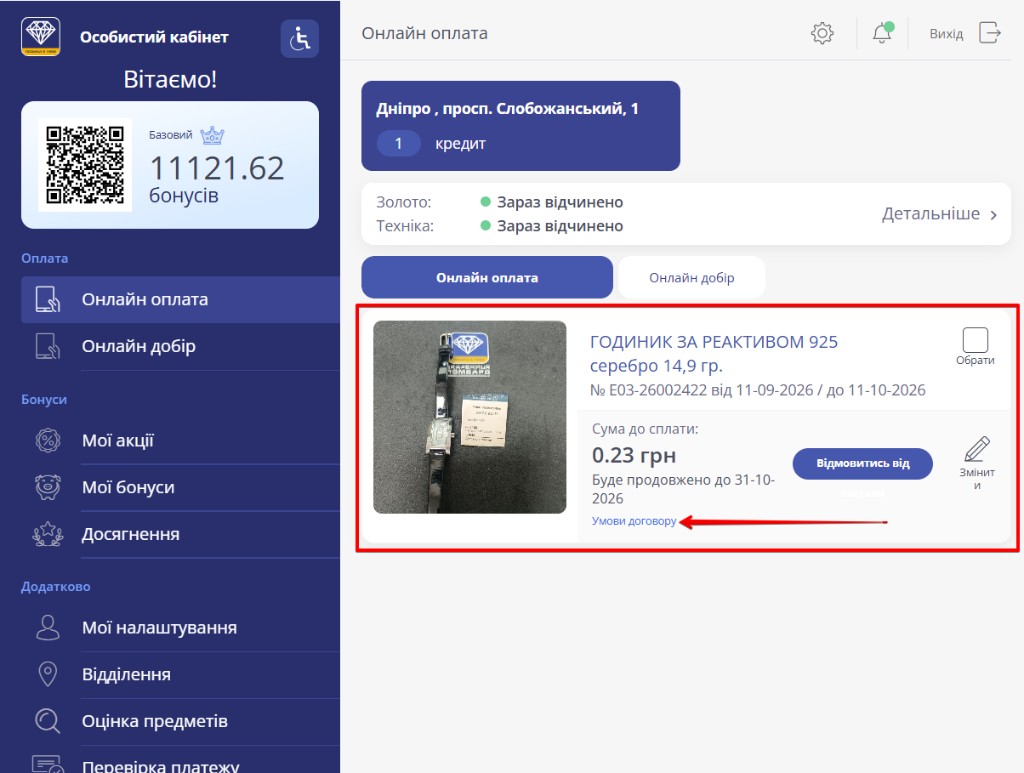This screenshot has width=1024, height=773.
Task: Click the 11121.62 bonus balance
Action: coord(217,168)
